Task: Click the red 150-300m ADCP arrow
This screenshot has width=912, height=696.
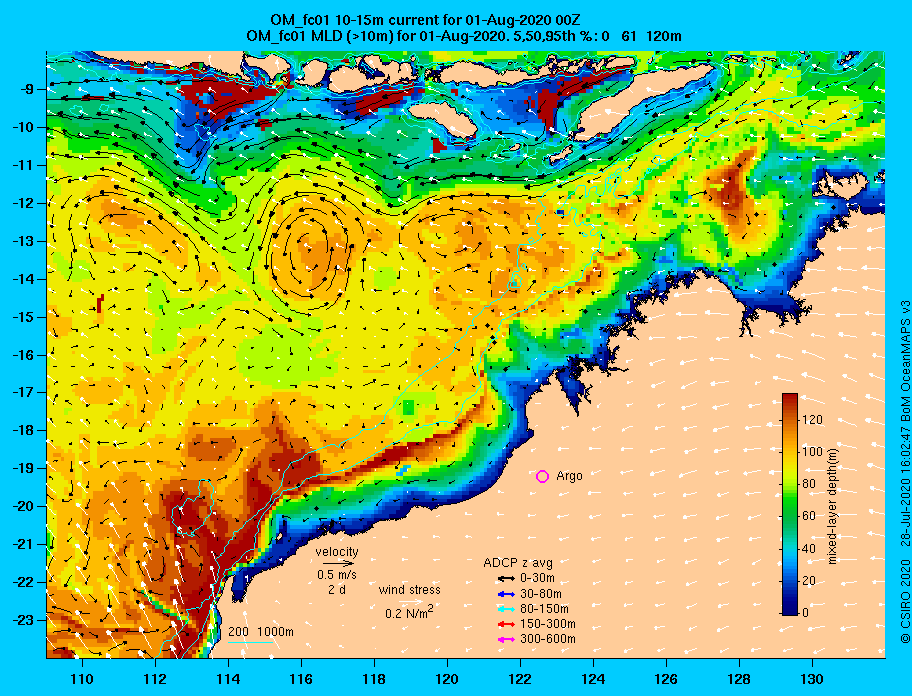Action: (x=506, y=624)
